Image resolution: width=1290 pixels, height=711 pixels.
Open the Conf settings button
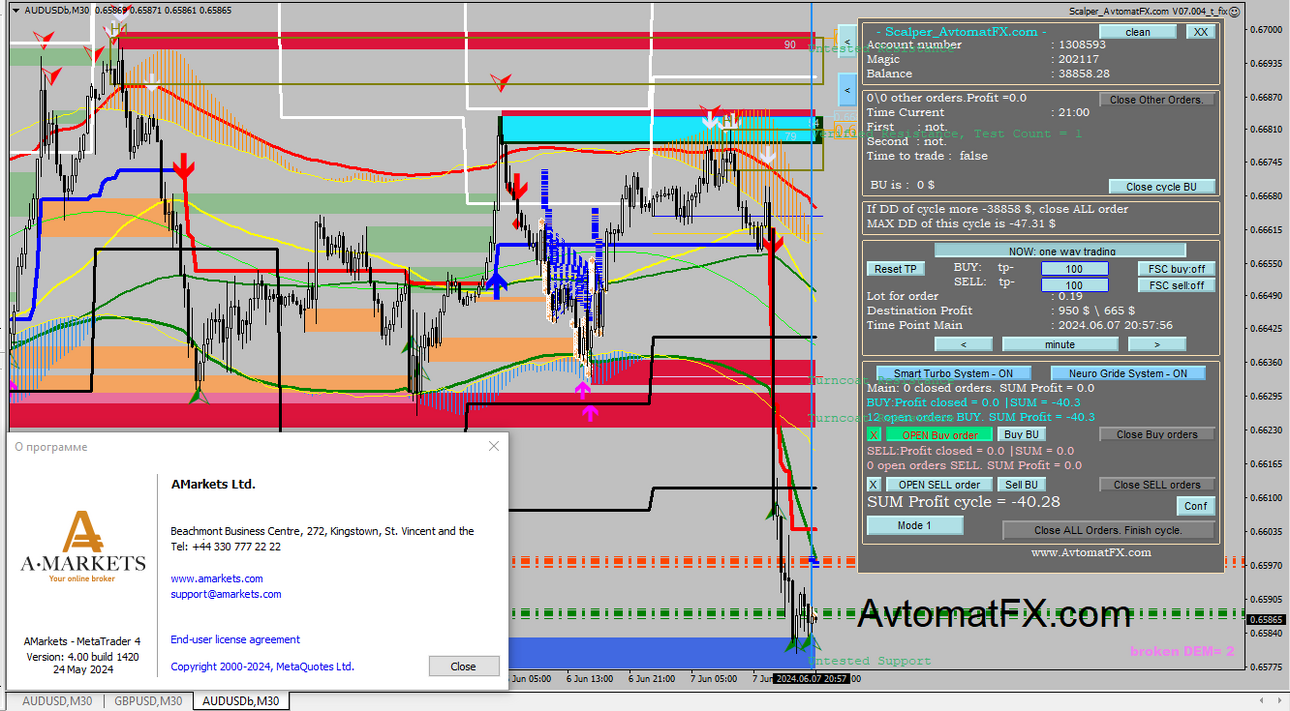pos(1196,506)
